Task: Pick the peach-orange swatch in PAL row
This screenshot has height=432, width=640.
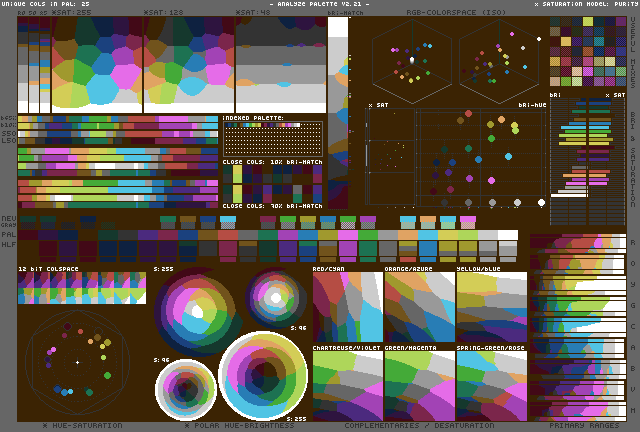Action: click(408, 235)
